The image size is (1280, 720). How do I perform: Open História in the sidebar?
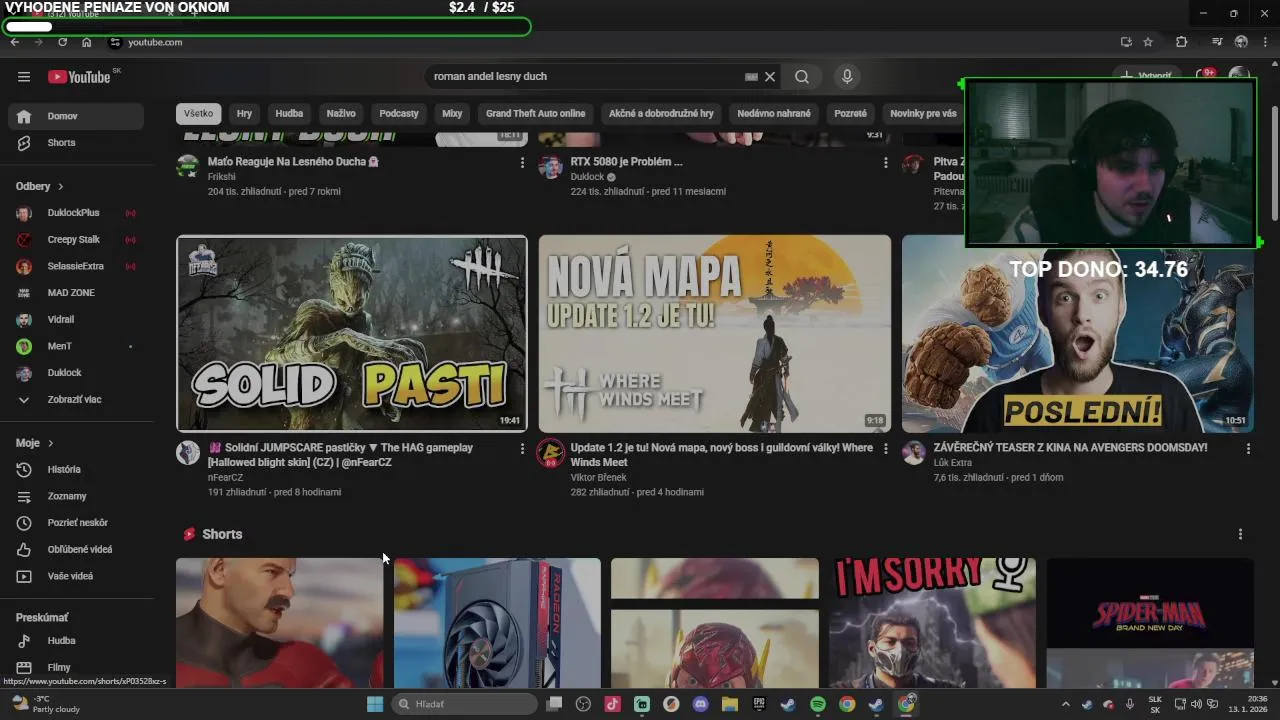click(x=76, y=469)
